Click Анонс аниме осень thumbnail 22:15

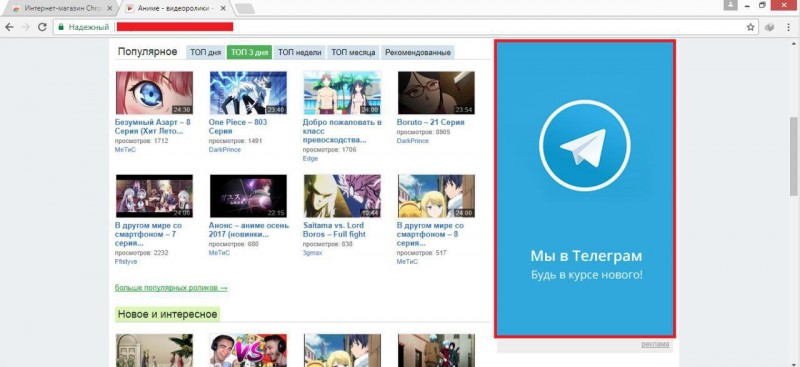pos(248,196)
